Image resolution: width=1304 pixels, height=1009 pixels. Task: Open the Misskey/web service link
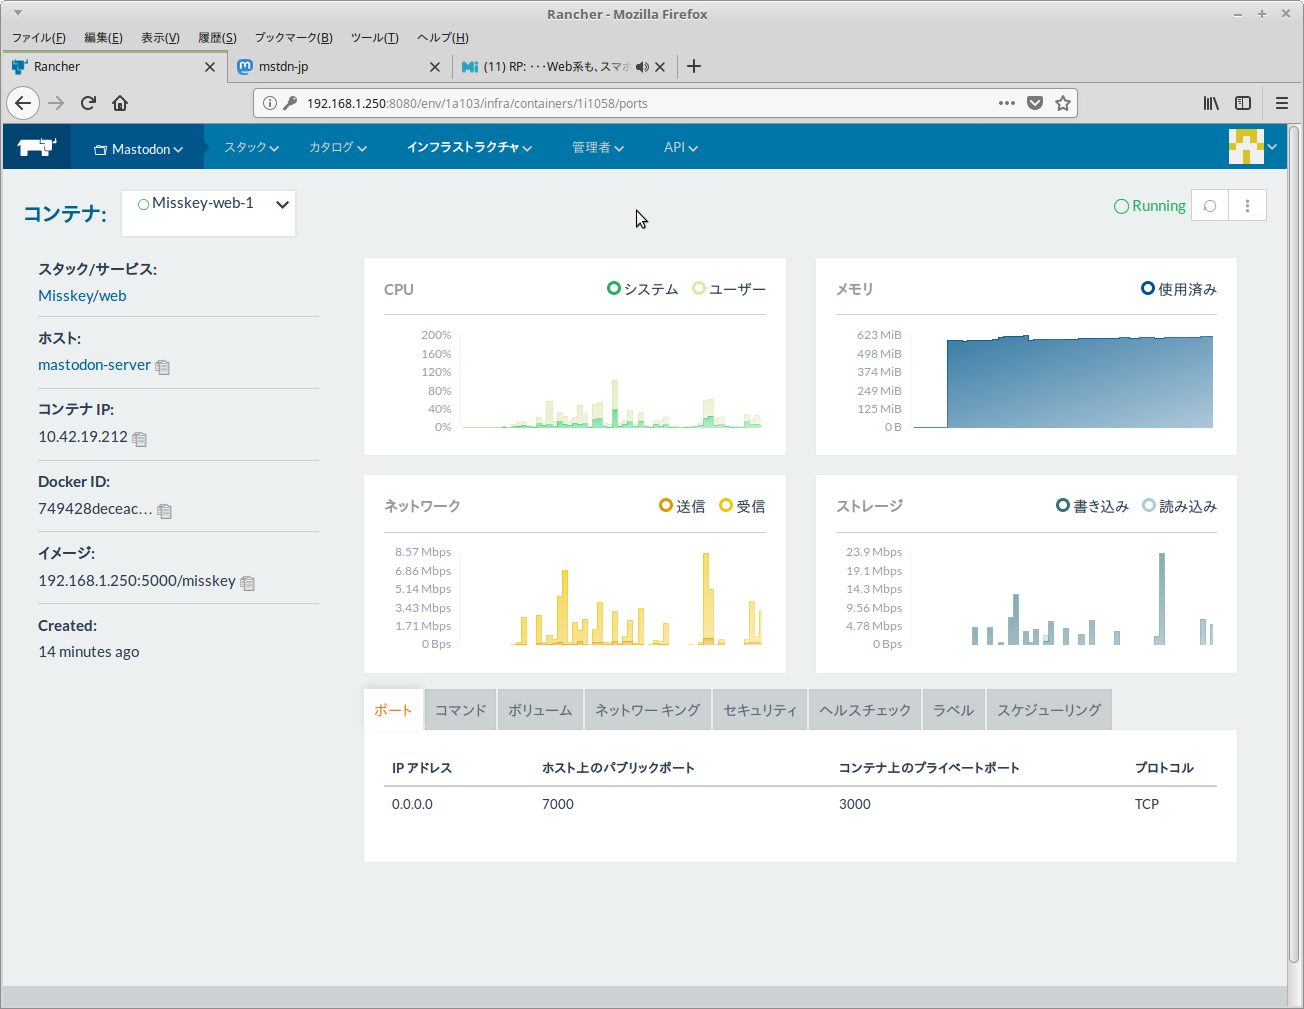pyautogui.click(x=82, y=296)
